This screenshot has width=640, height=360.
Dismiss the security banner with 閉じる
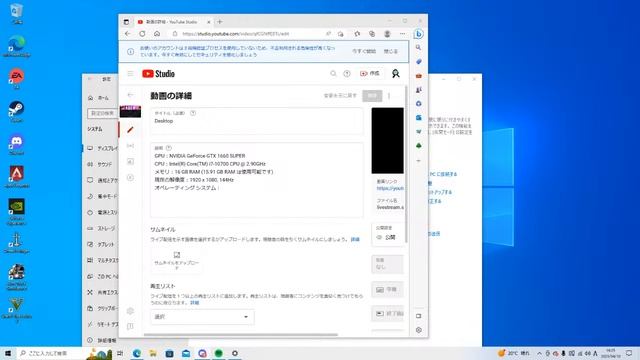tap(391, 51)
